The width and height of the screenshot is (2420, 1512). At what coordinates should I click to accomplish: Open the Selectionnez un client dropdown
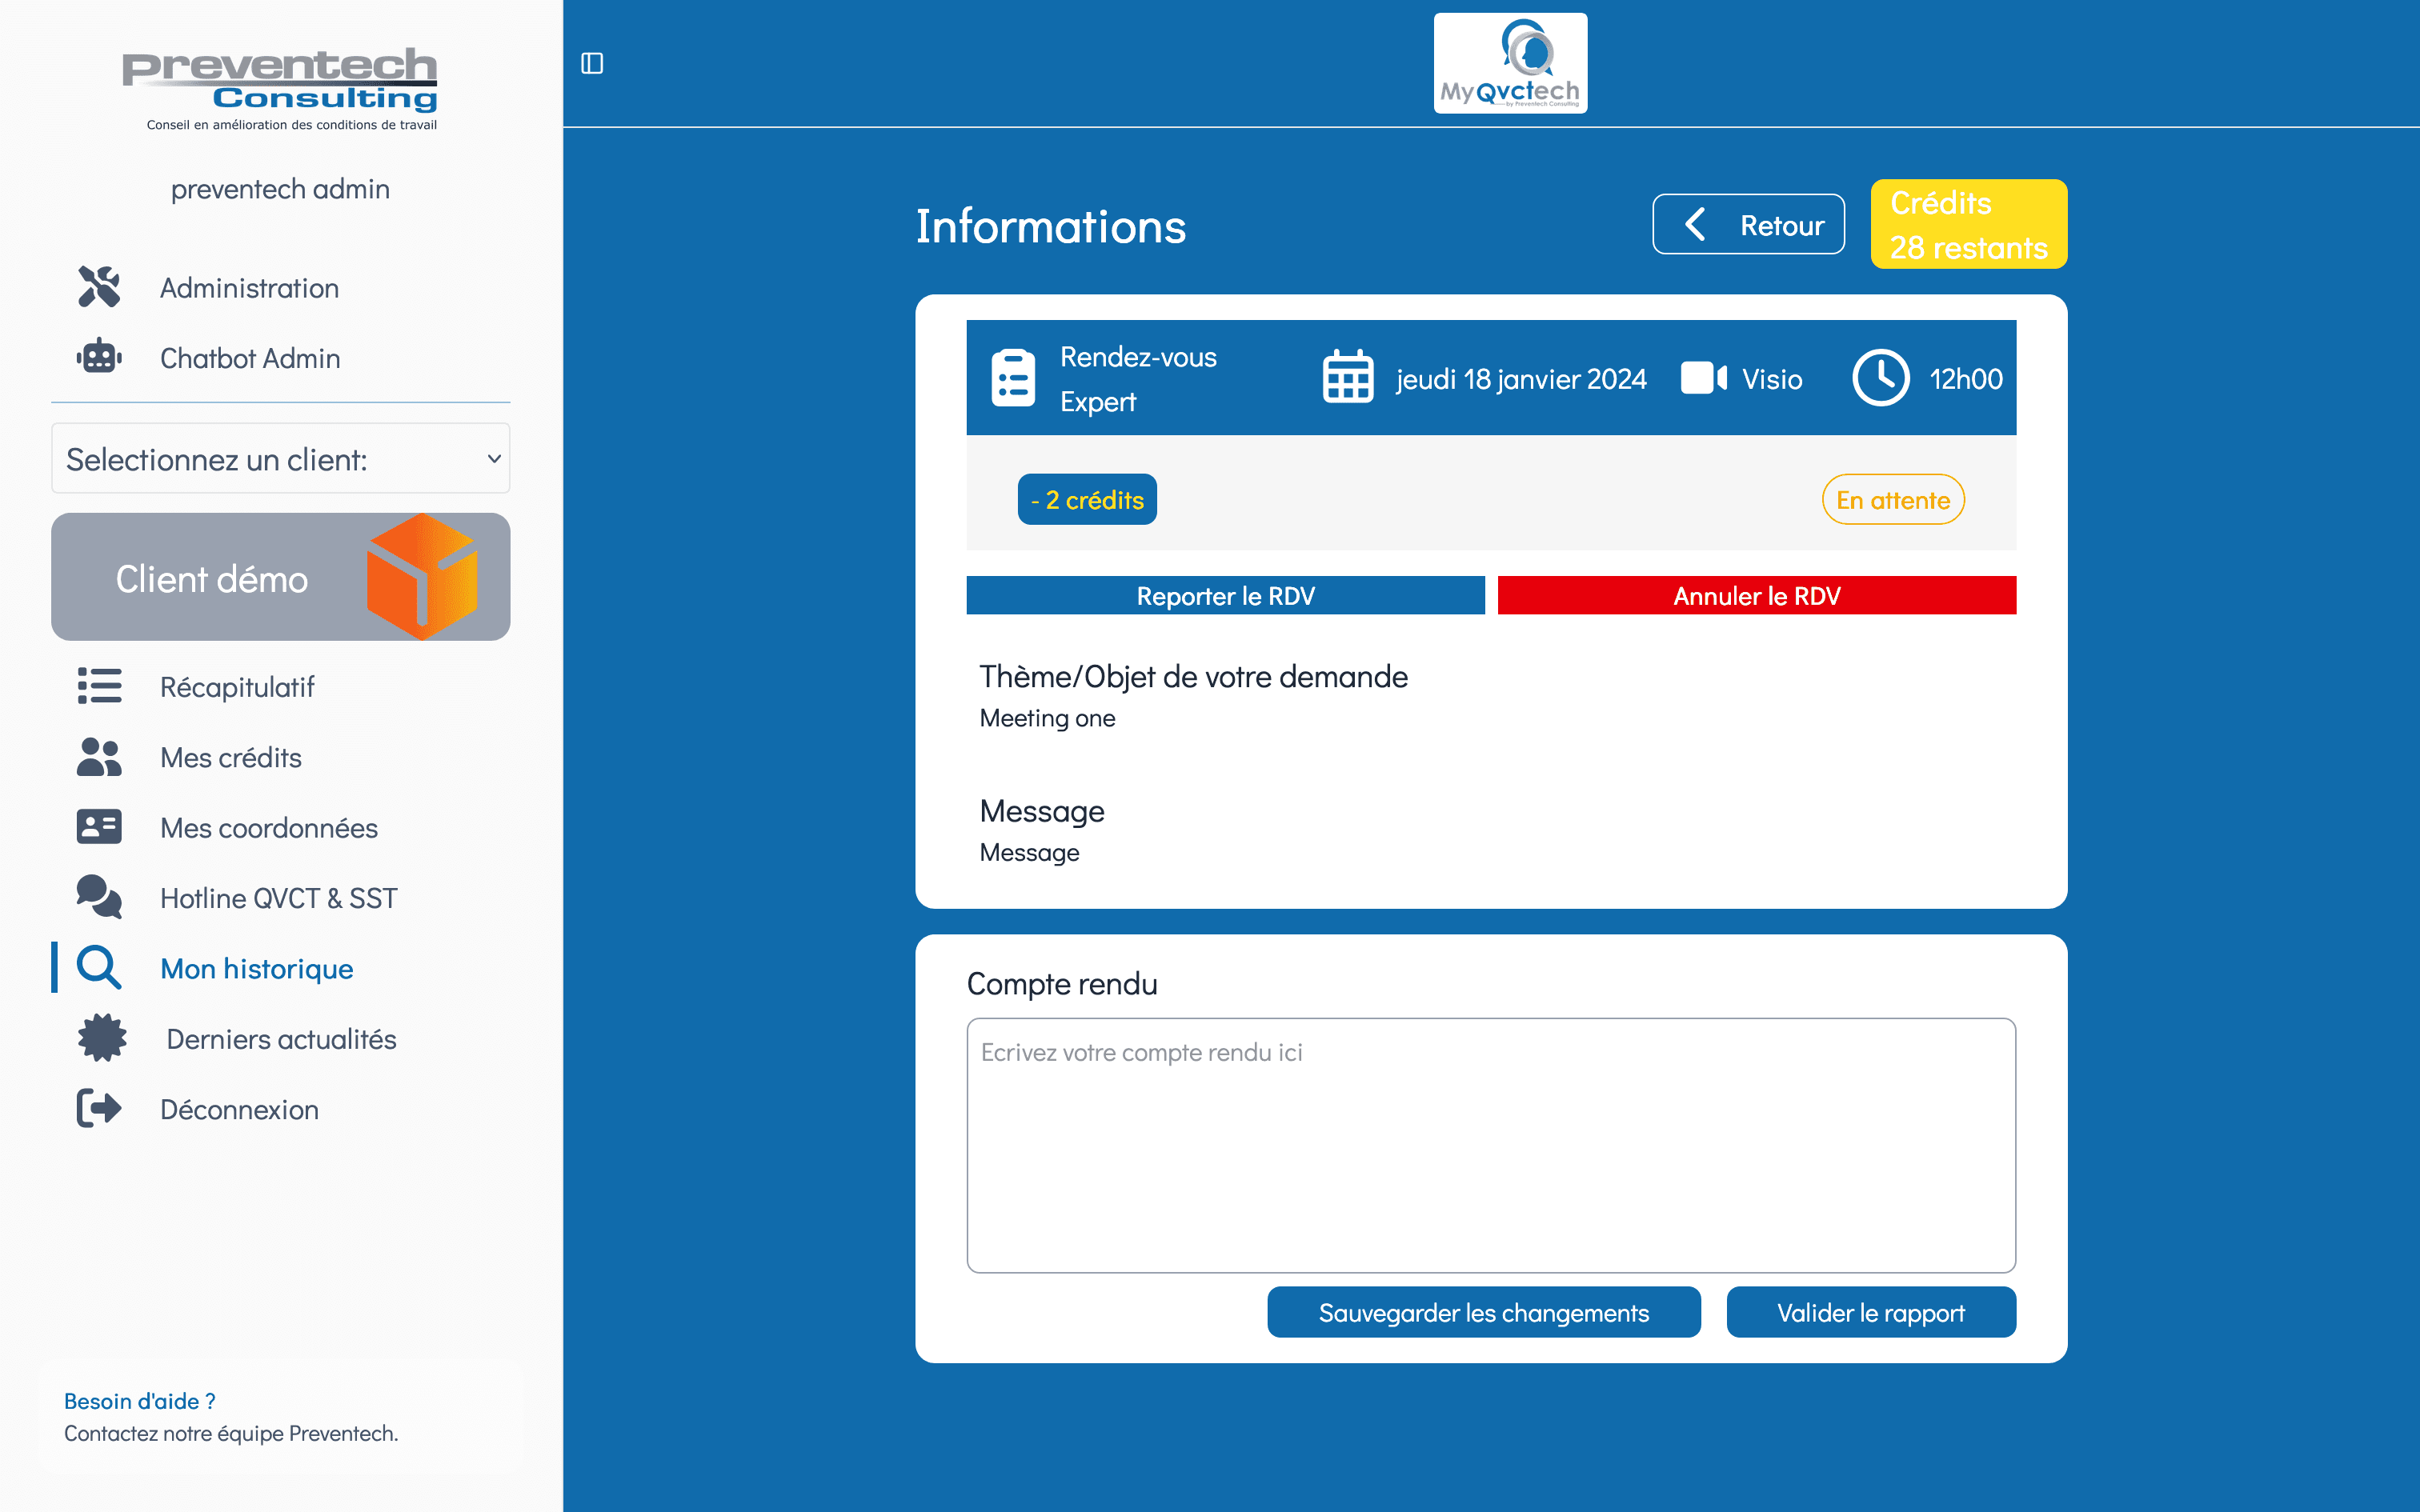pos(281,458)
